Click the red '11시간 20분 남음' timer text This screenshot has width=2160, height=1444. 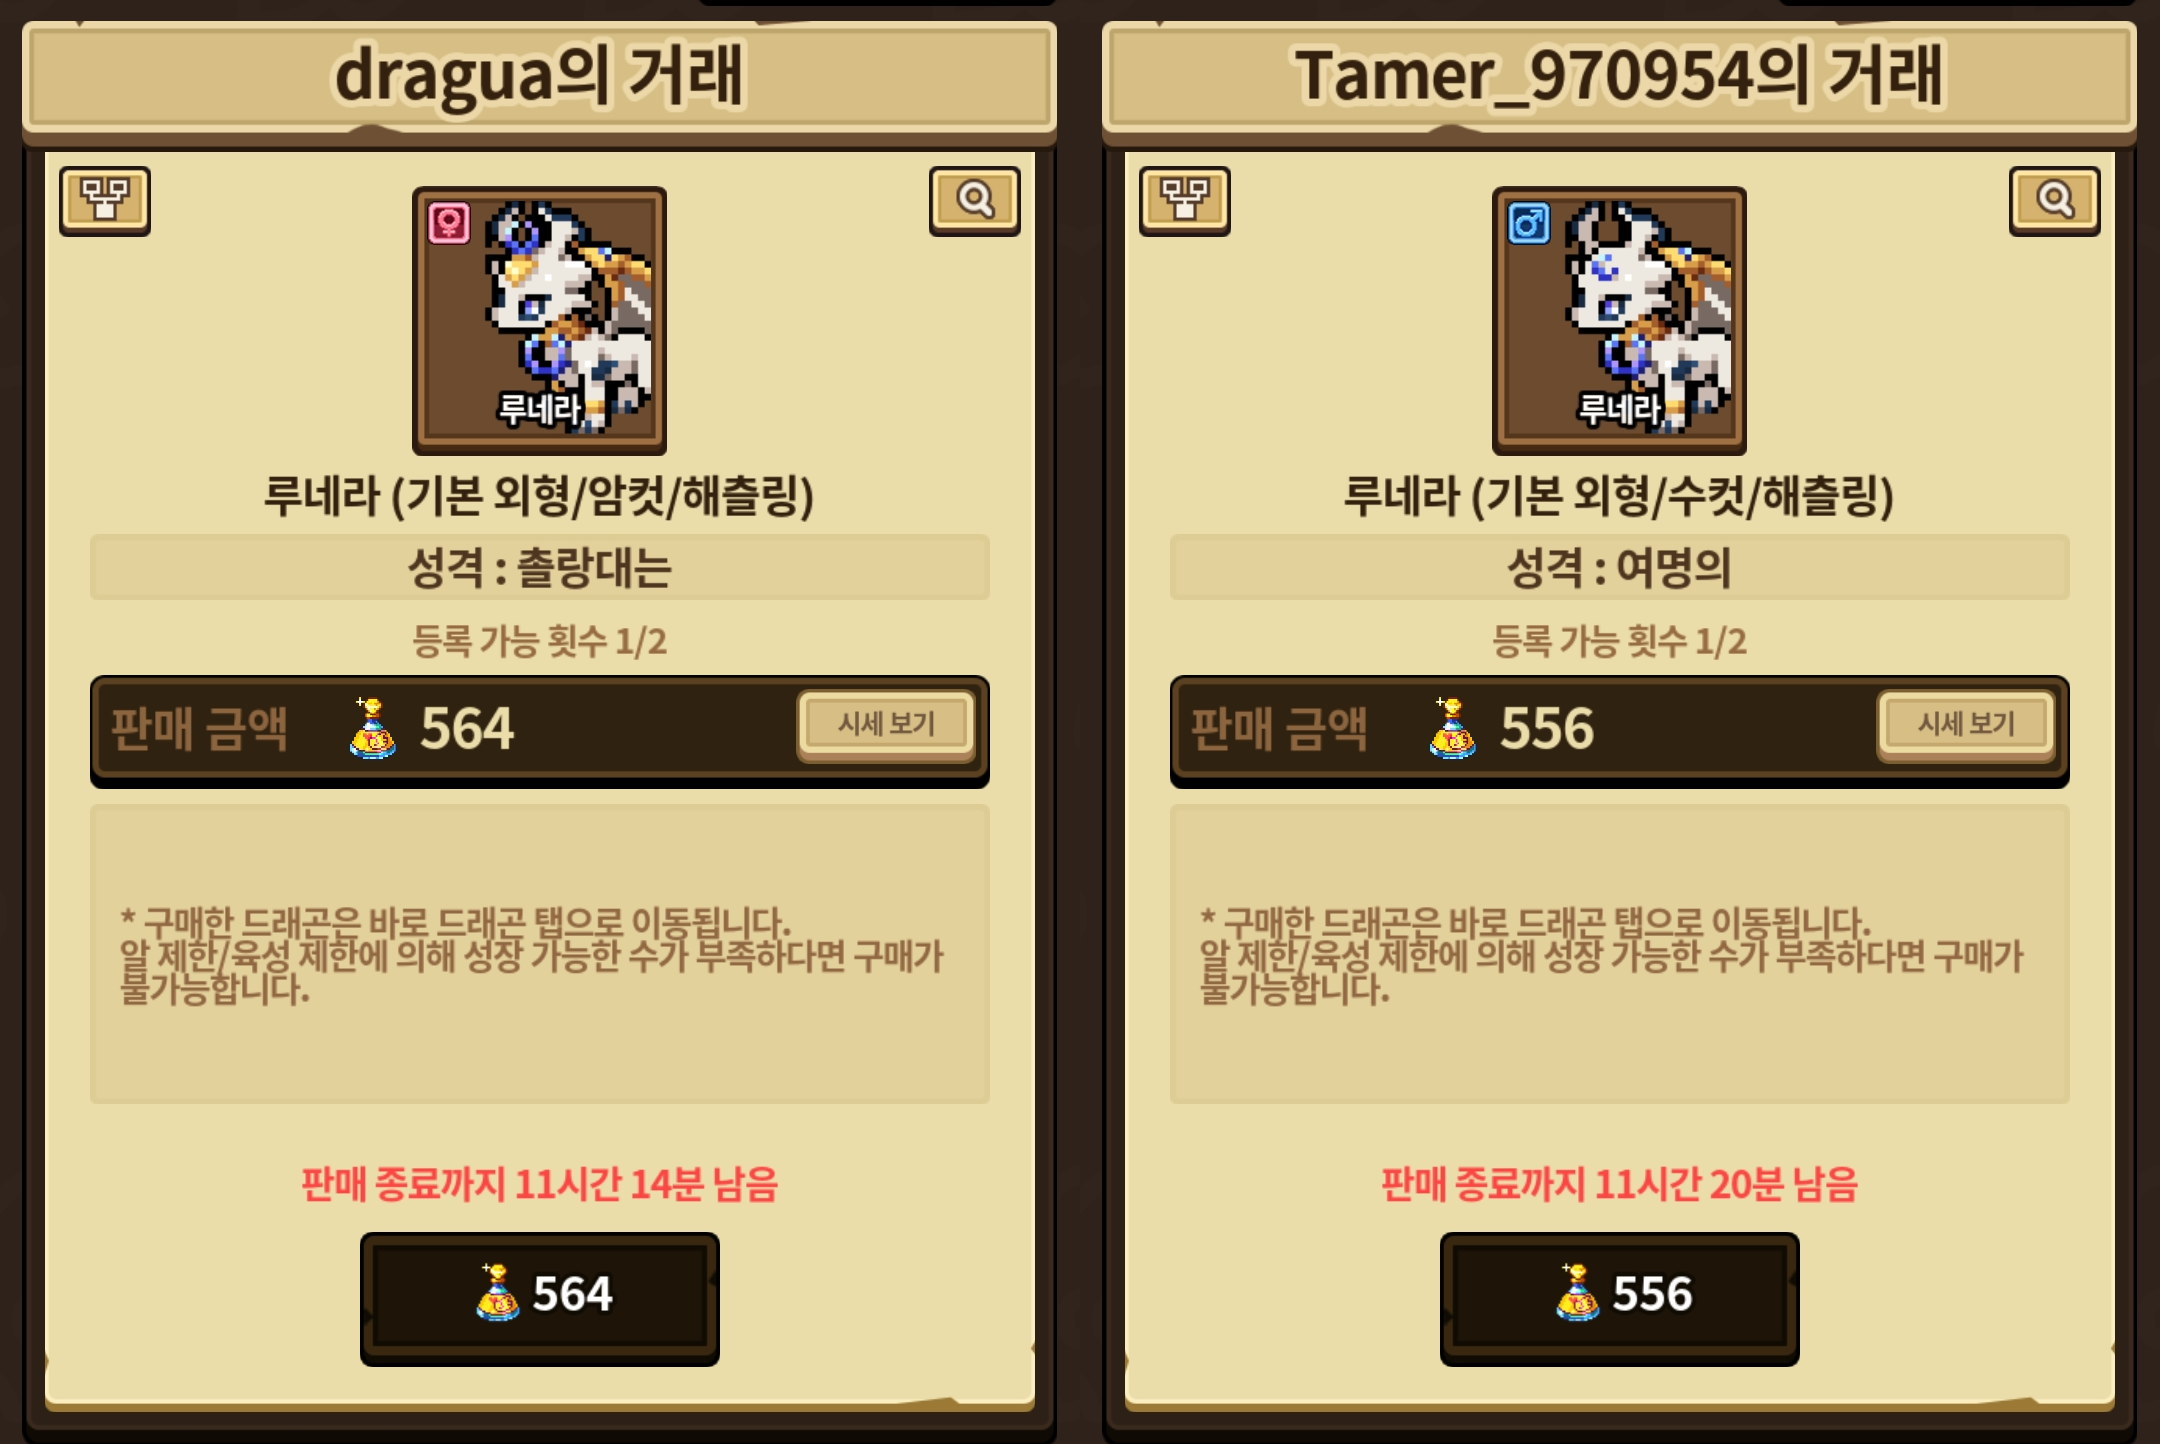point(1725,1184)
